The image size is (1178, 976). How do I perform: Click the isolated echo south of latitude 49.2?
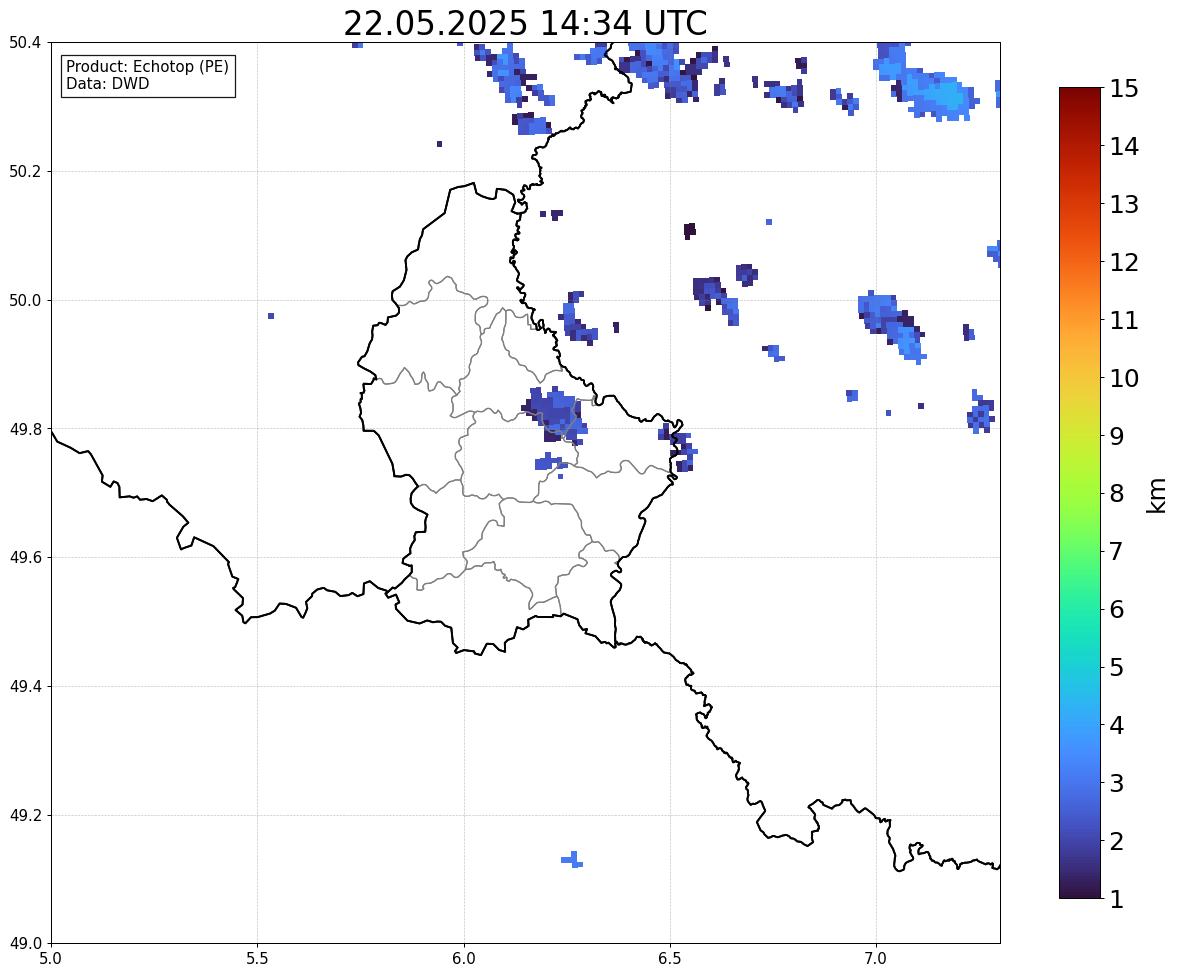572,860
